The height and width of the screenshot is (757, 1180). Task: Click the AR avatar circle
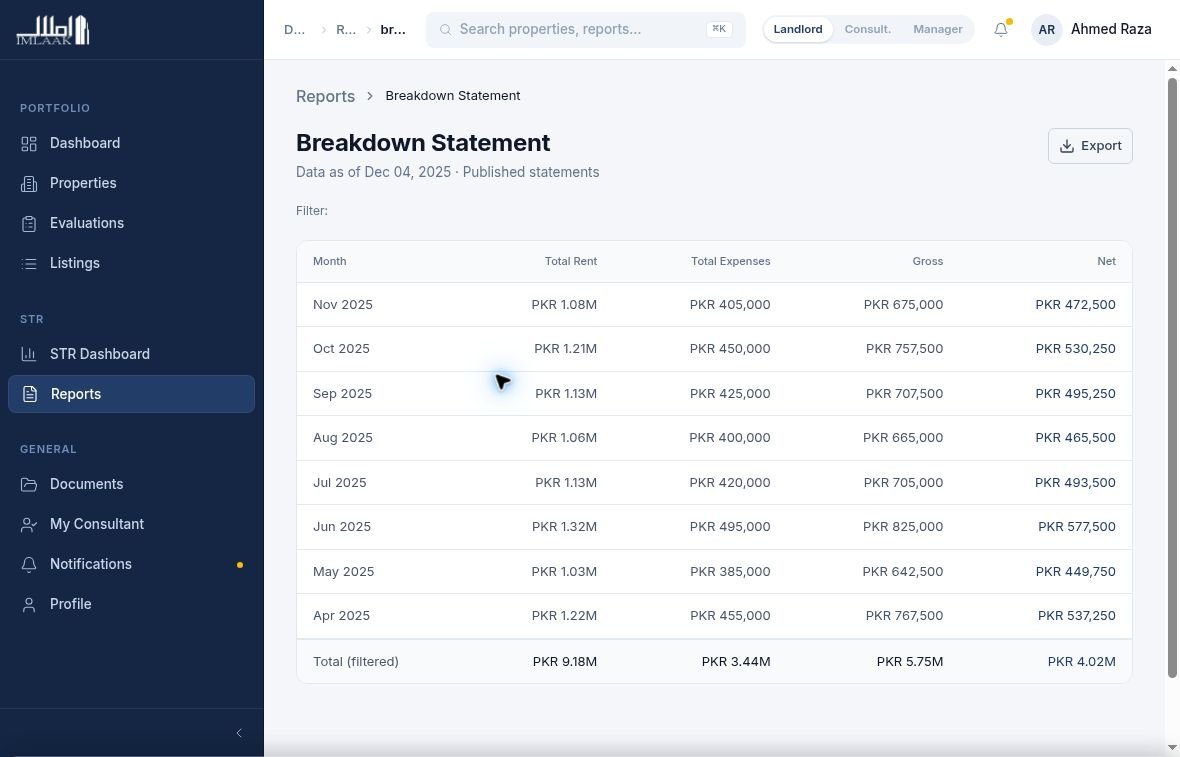(1046, 30)
